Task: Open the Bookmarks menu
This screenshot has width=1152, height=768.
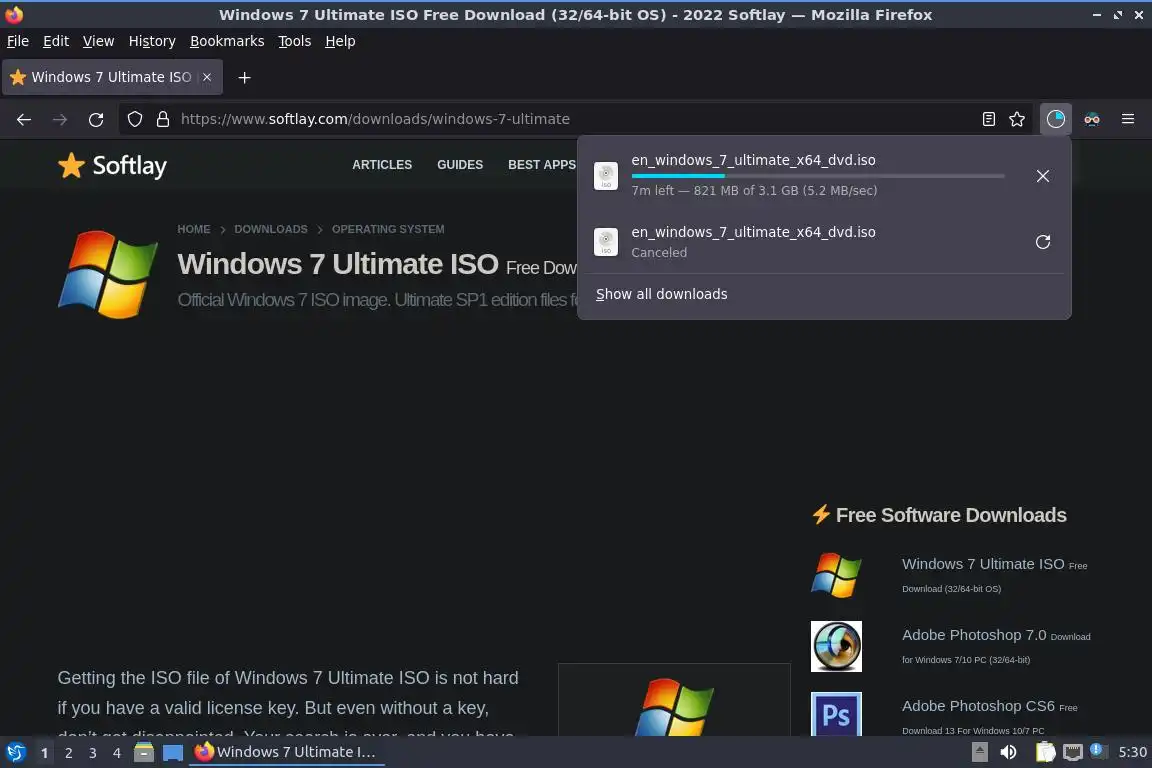Action: click(x=227, y=41)
